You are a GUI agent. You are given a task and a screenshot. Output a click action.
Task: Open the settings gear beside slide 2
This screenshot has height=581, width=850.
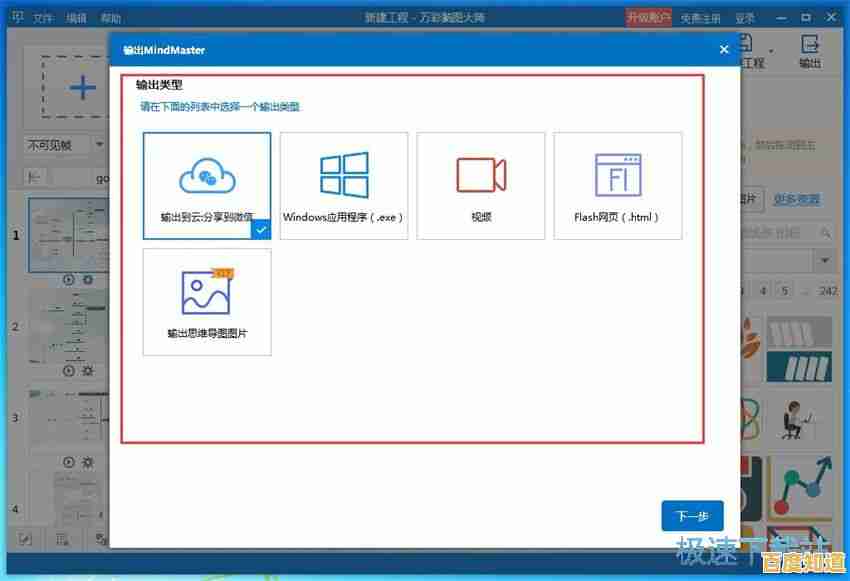[x=88, y=370]
